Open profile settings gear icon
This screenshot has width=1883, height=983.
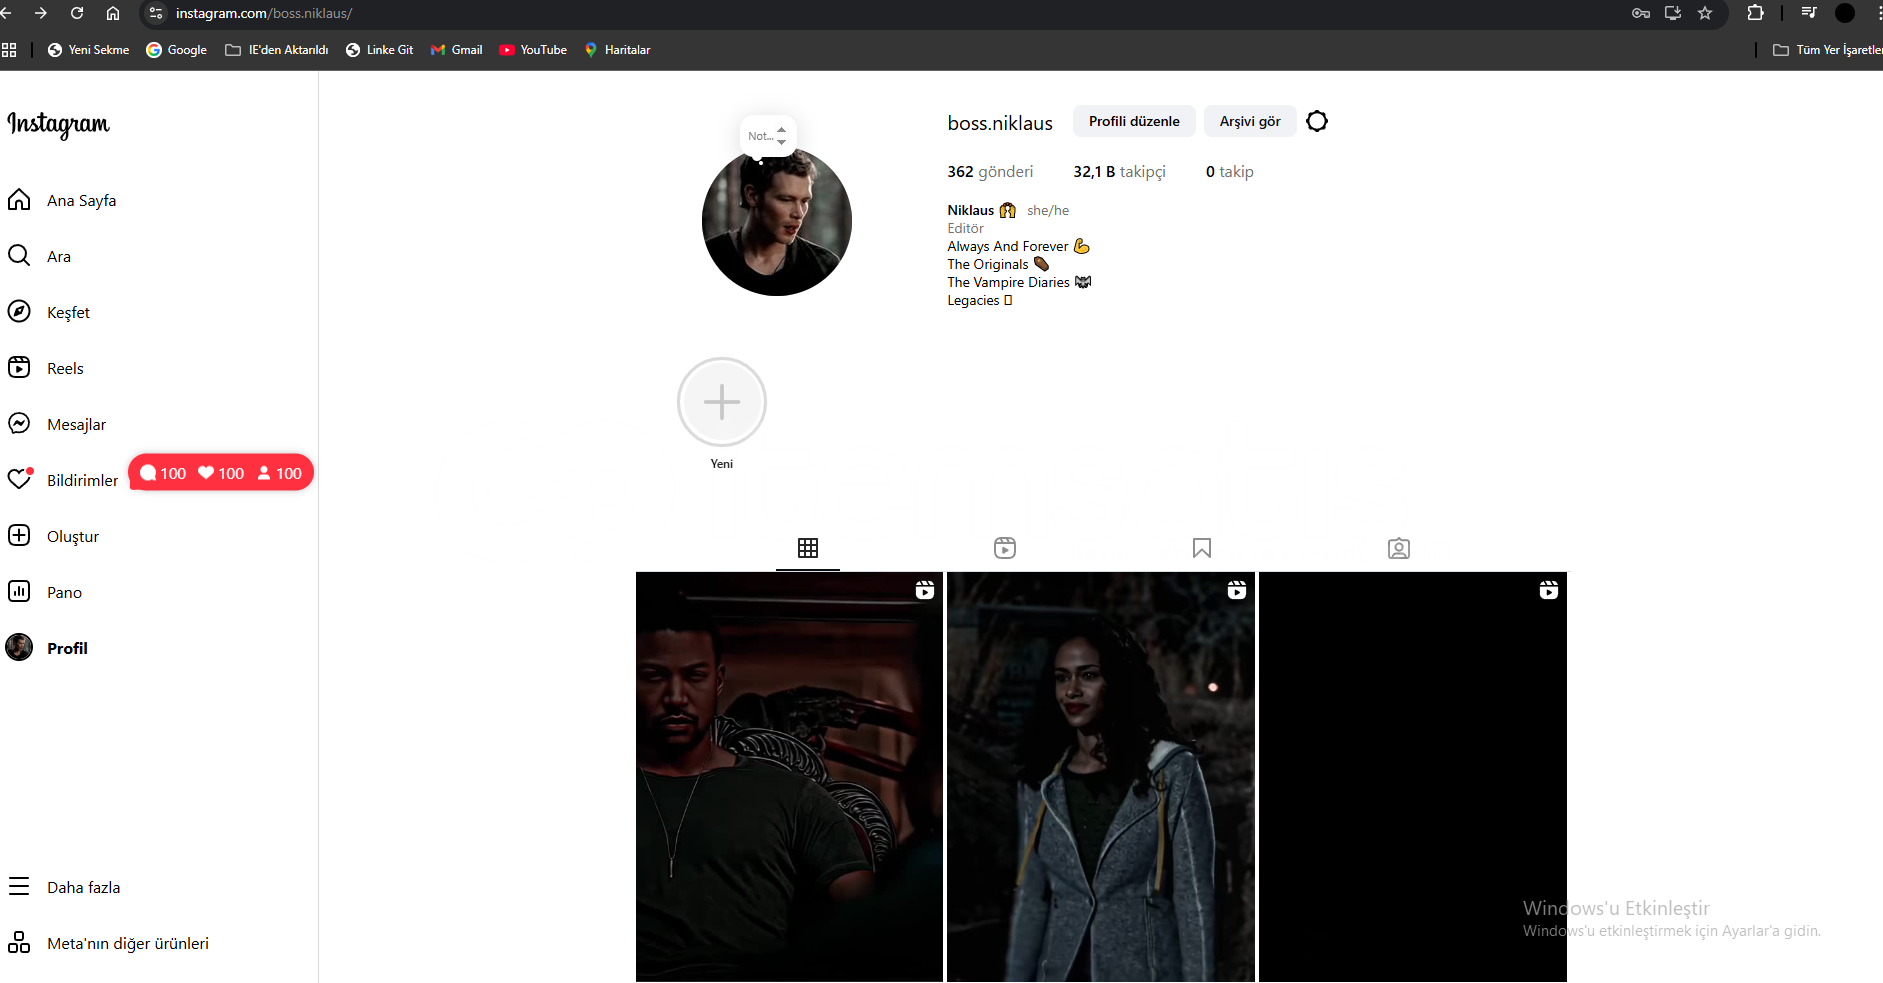pos(1317,121)
